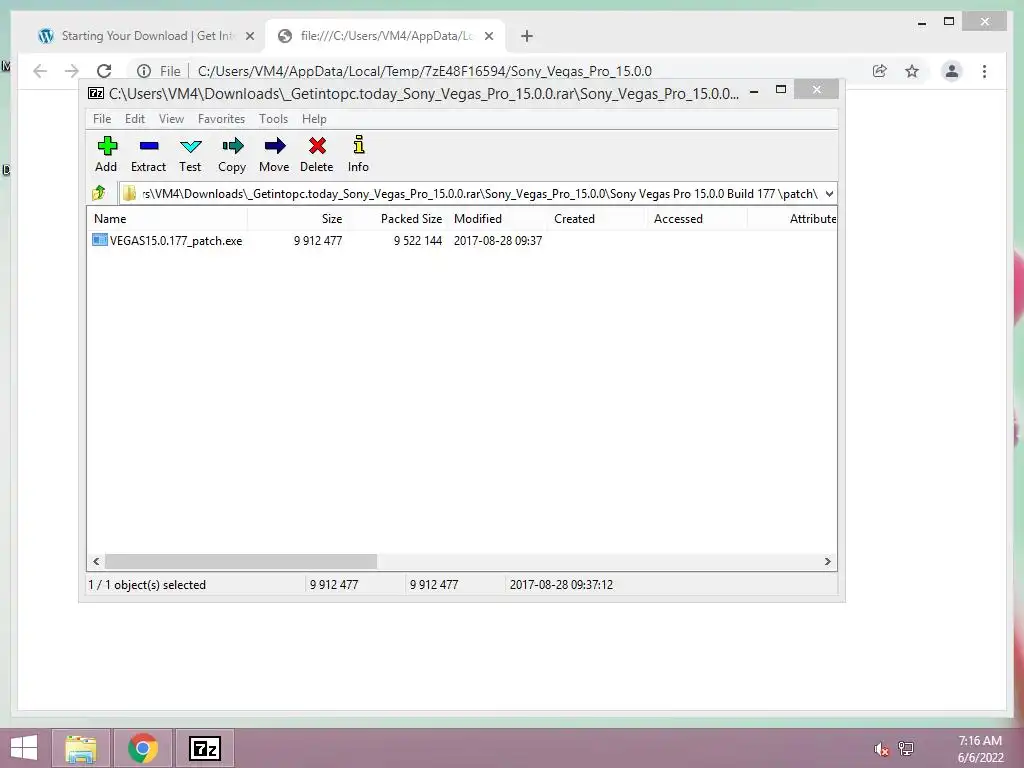Click the VEGAS15.0.177_patch.exe file icon
The height and width of the screenshot is (768, 1024).
(99, 240)
